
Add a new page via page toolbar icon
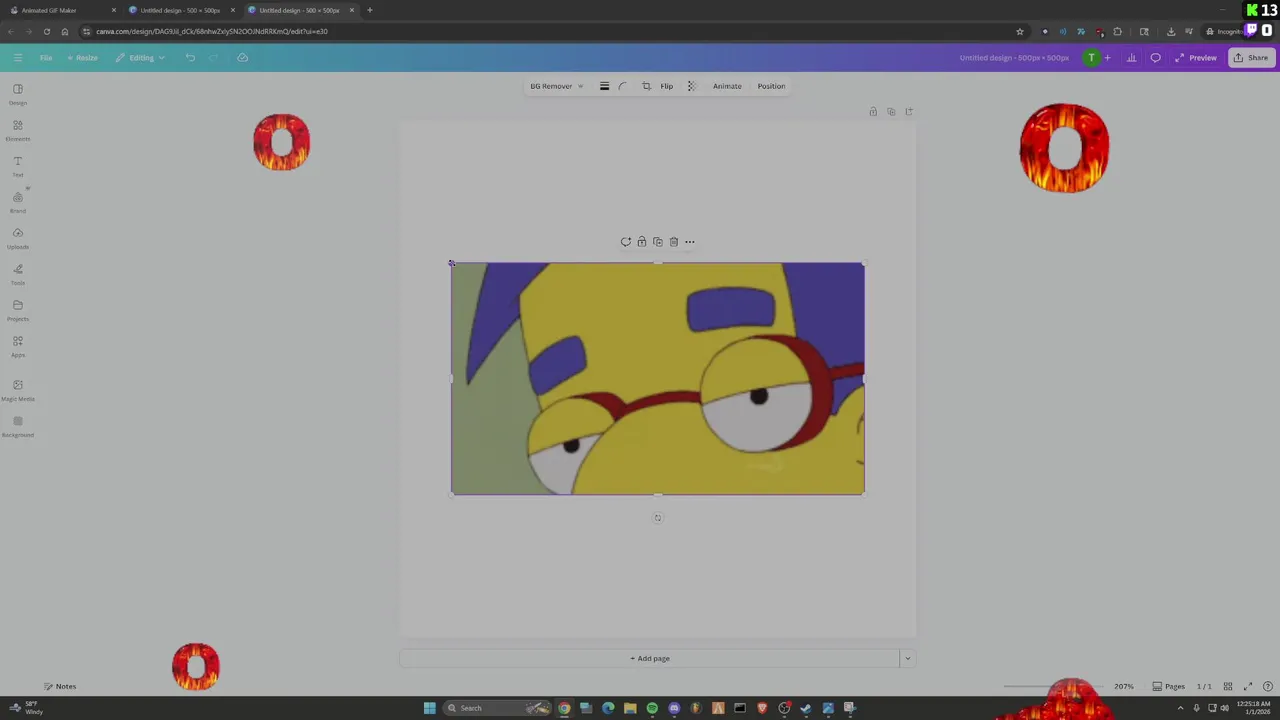[x=909, y=112]
